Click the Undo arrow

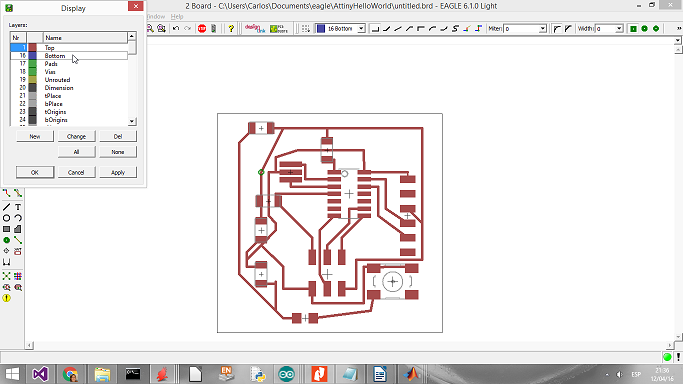[x=176, y=28]
